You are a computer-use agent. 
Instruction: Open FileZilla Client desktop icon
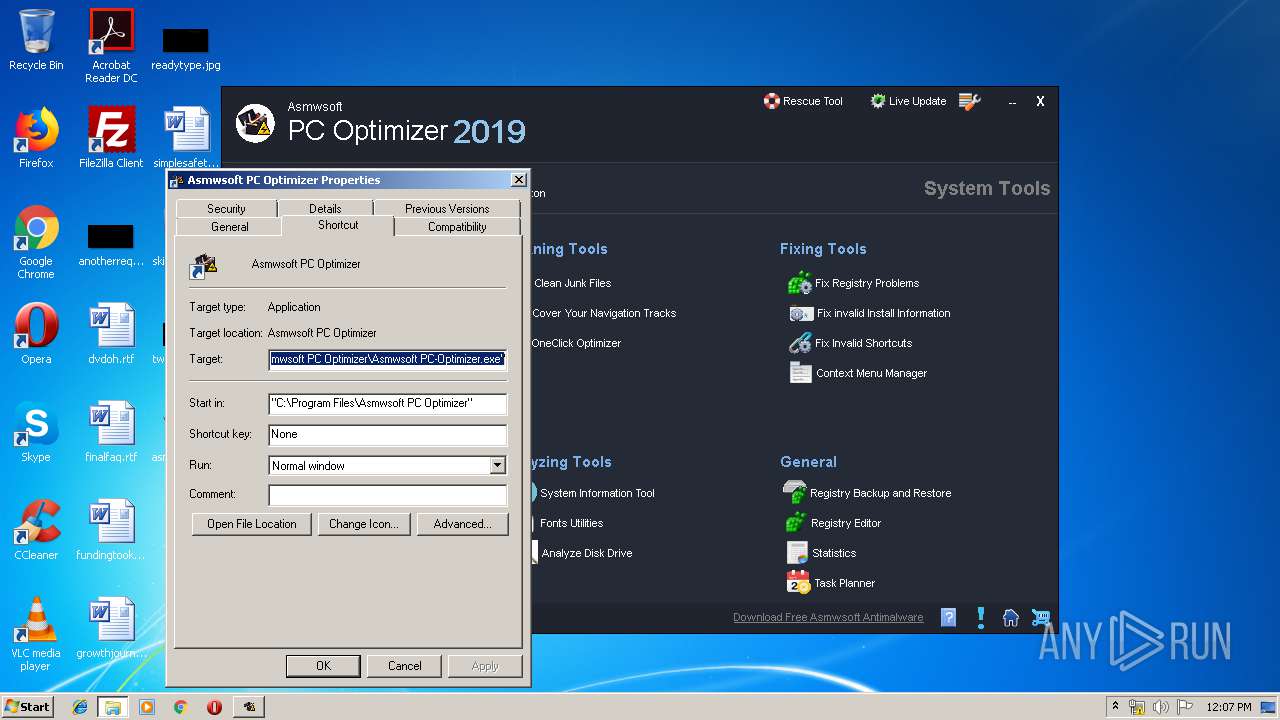[111, 138]
